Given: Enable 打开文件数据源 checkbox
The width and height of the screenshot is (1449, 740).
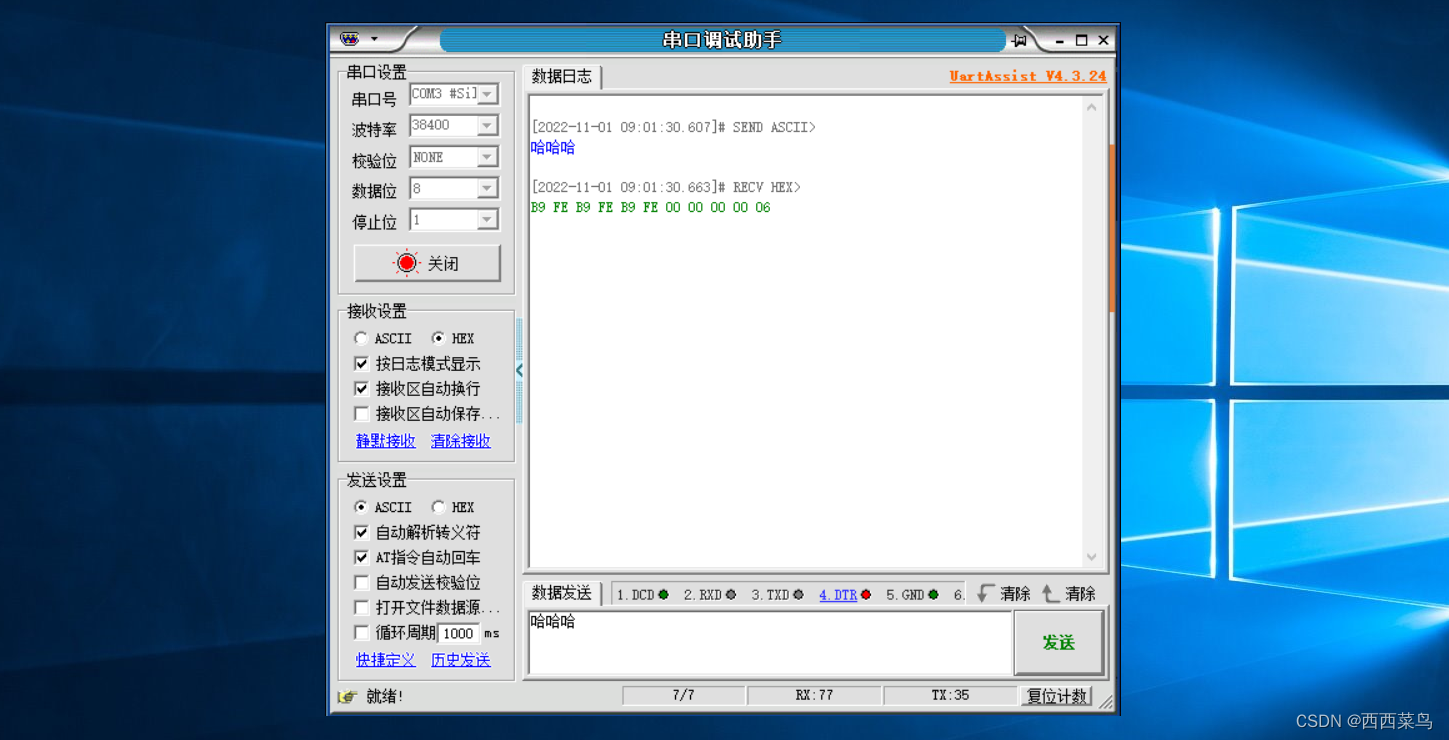Looking at the screenshot, I should point(362,607).
